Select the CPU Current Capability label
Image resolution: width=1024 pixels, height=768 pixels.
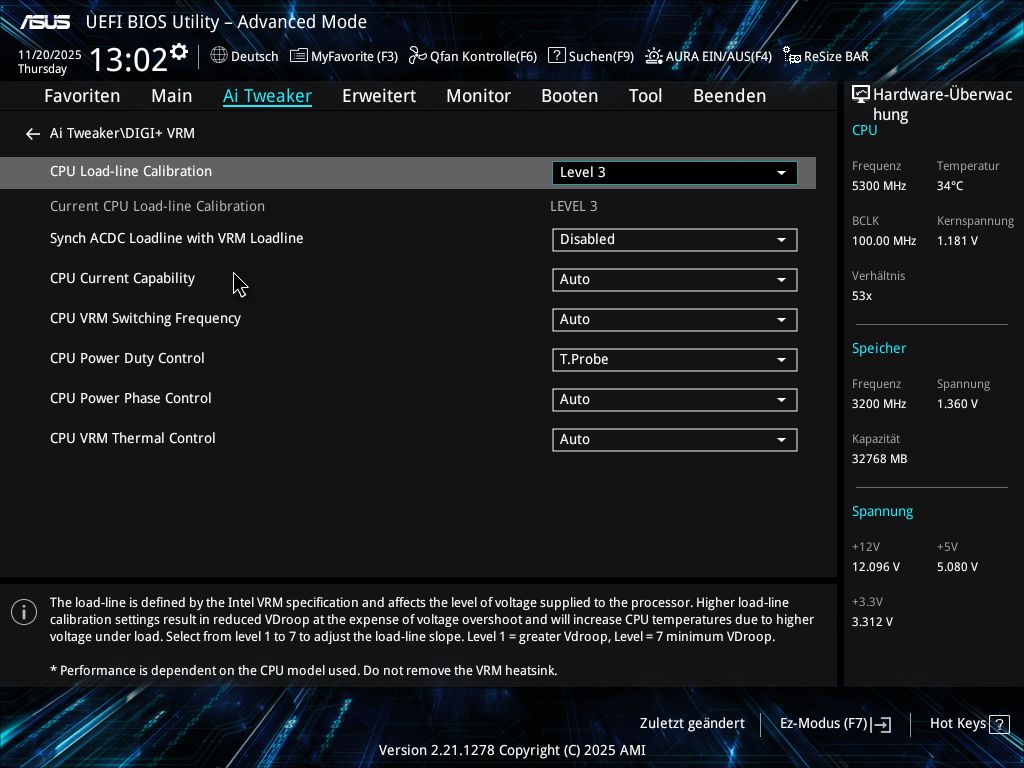click(x=122, y=279)
